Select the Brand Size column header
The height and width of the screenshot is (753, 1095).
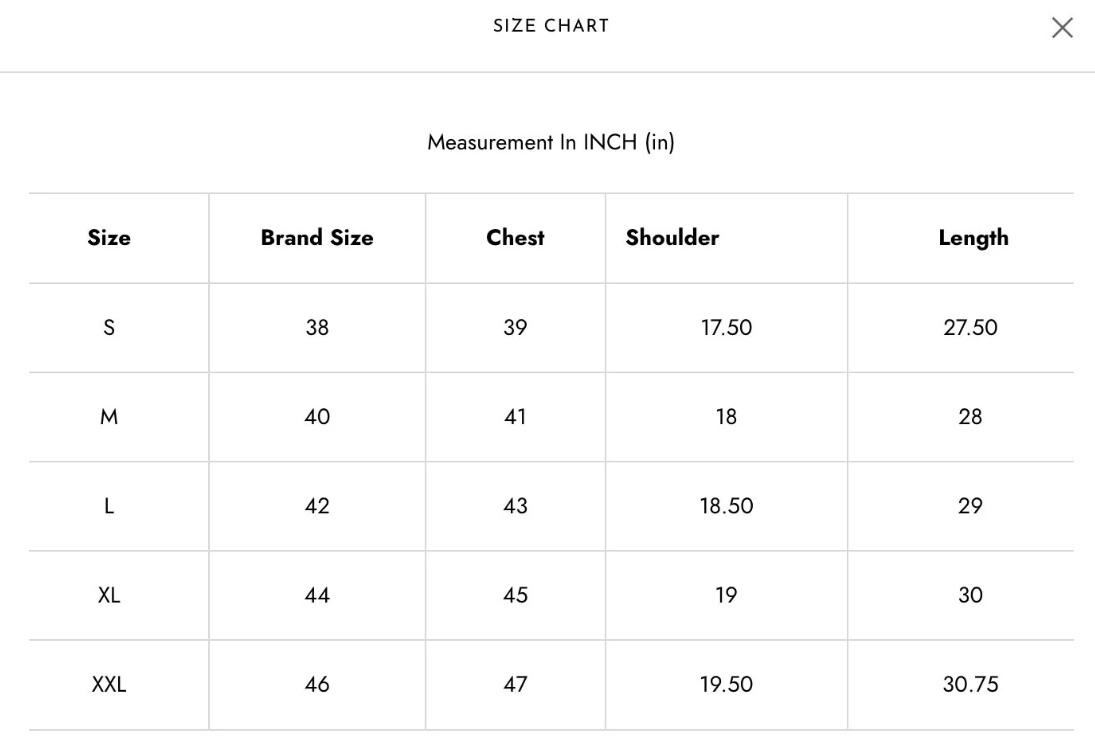317,237
